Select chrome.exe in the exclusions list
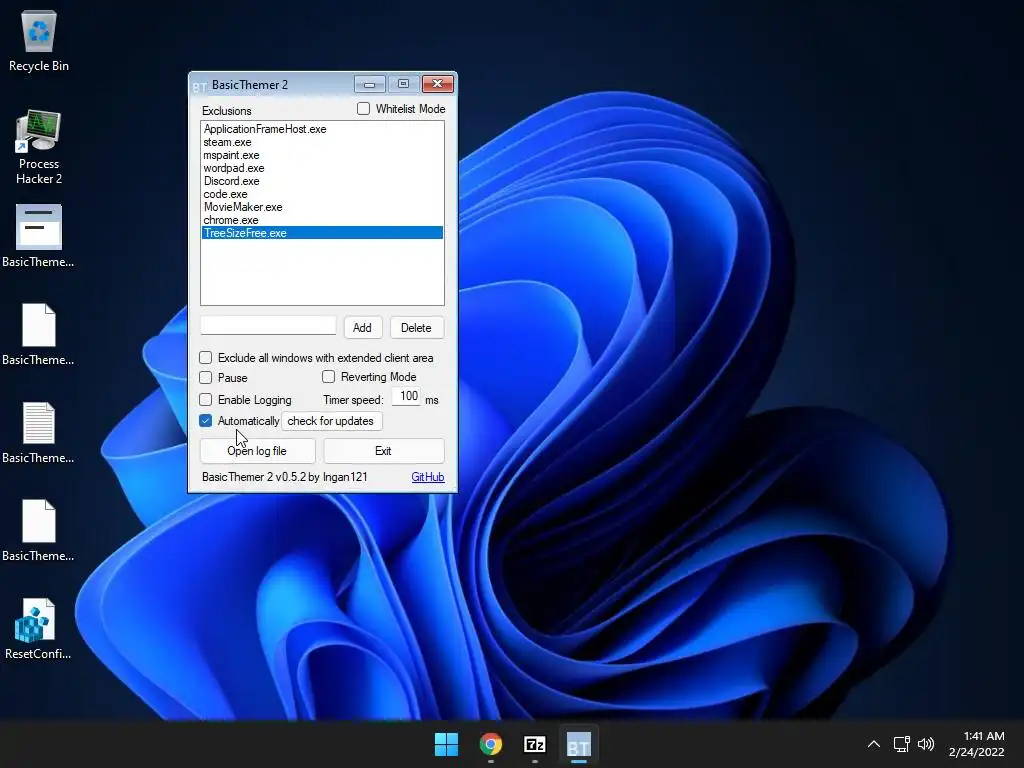This screenshot has width=1024, height=768. (322, 220)
